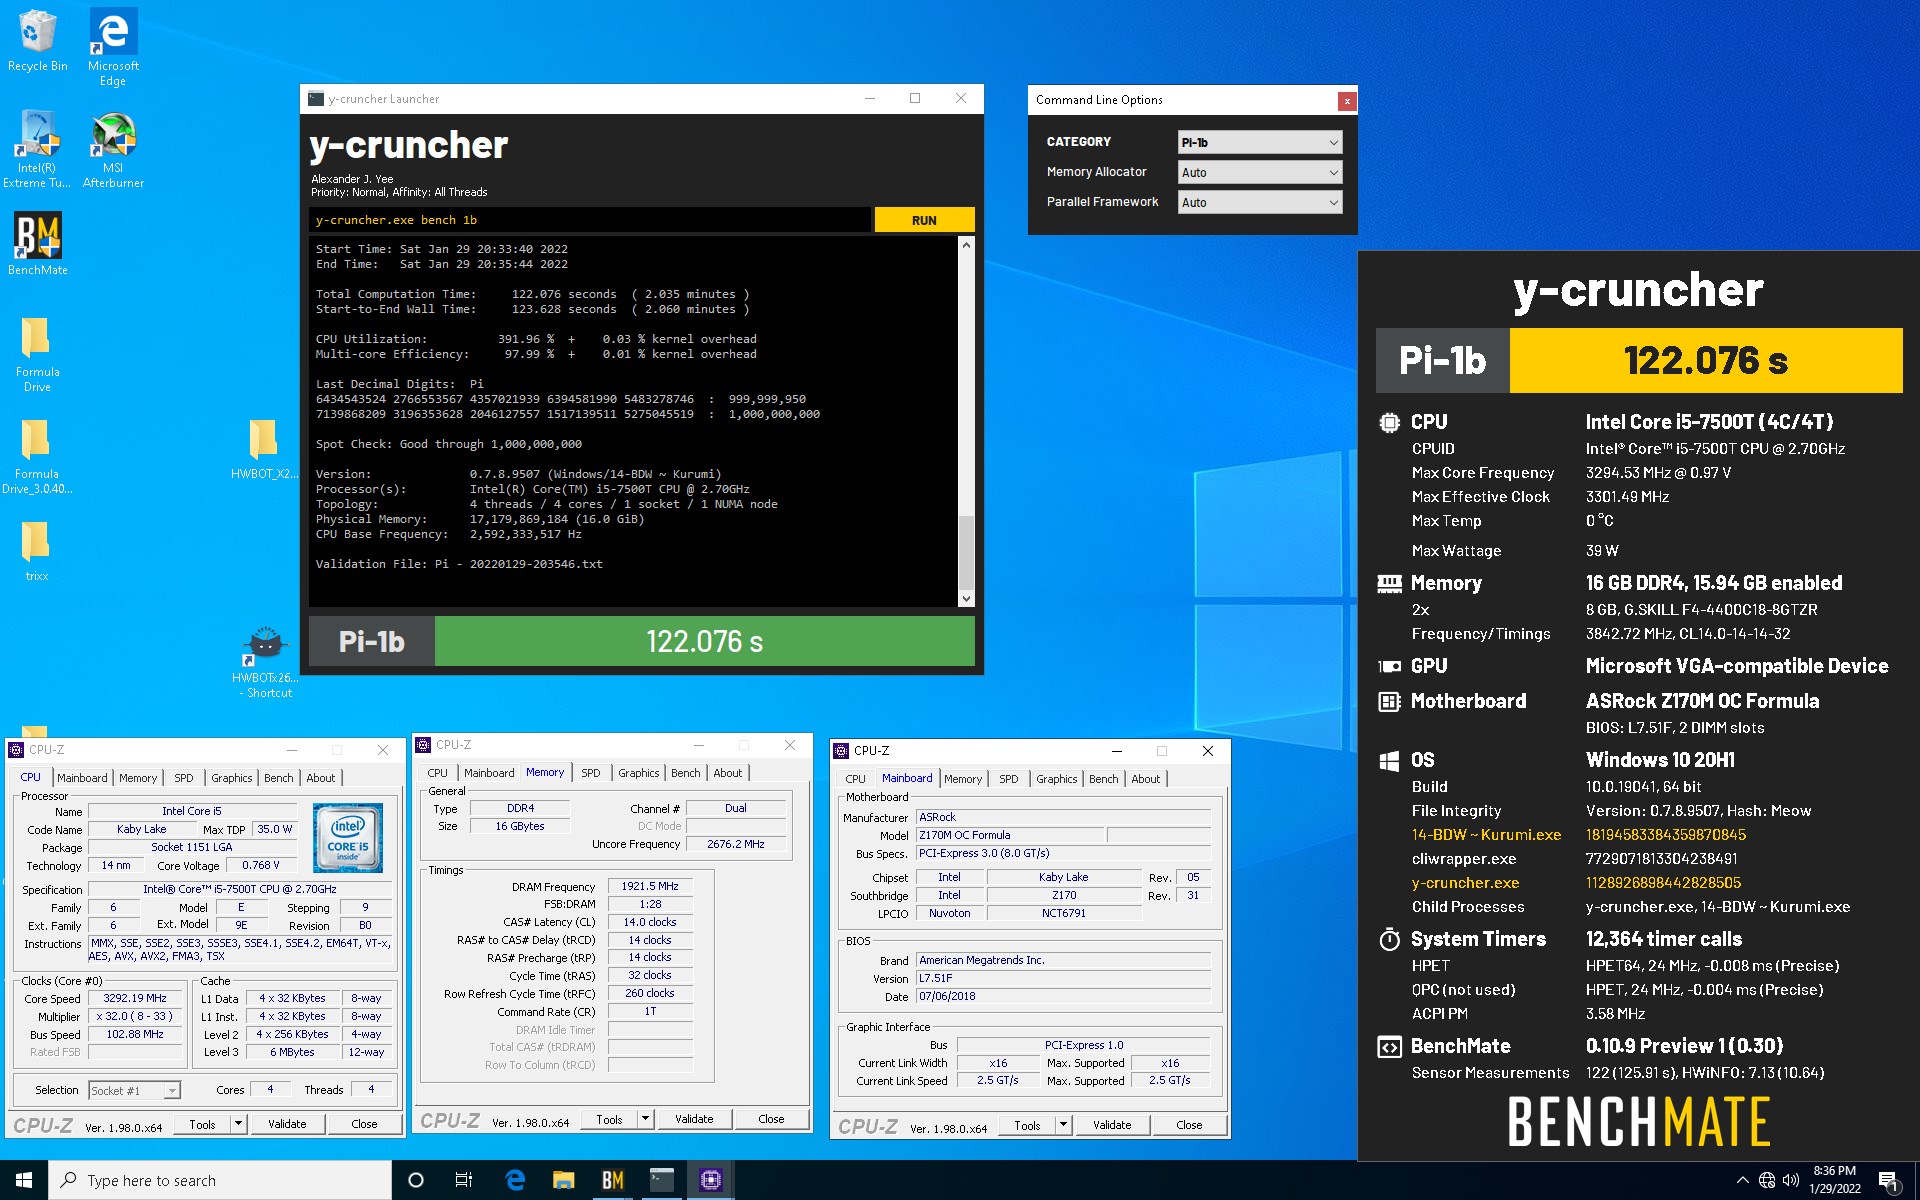Launch Edge from the taskbar

pos(515,1180)
